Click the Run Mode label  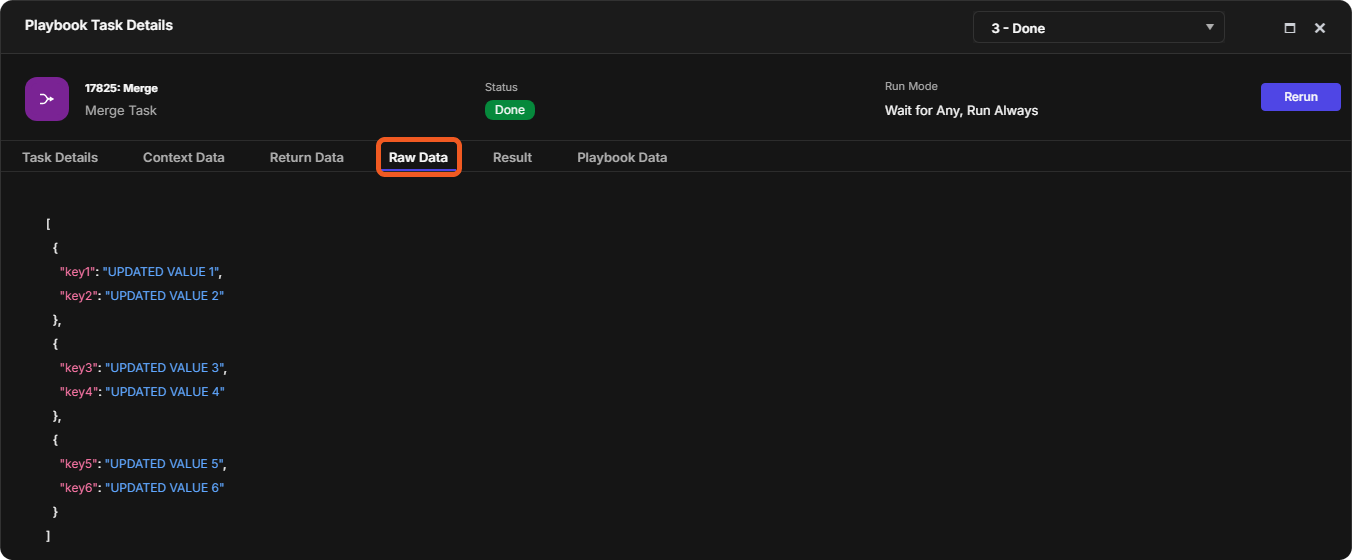tap(911, 86)
